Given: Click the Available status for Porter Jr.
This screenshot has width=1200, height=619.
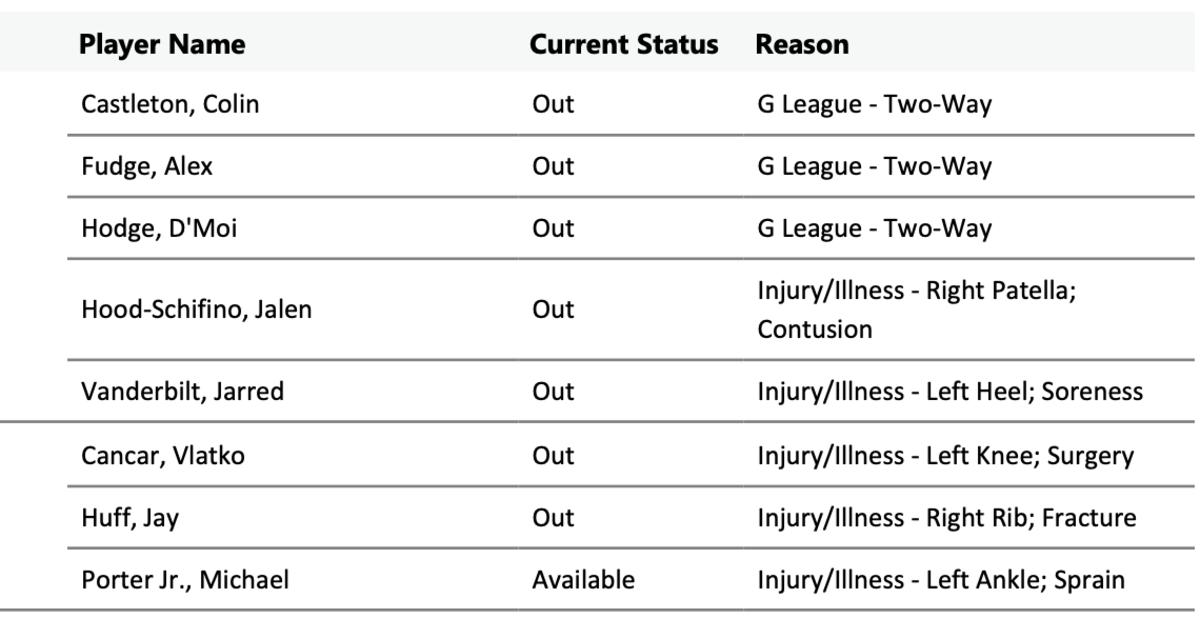Looking at the screenshot, I should [x=583, y=580].
